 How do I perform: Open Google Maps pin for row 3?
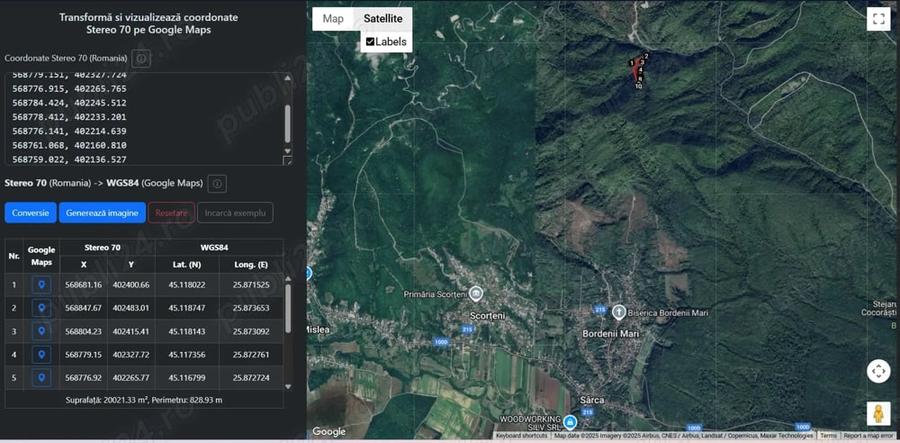tap(41, 331)
